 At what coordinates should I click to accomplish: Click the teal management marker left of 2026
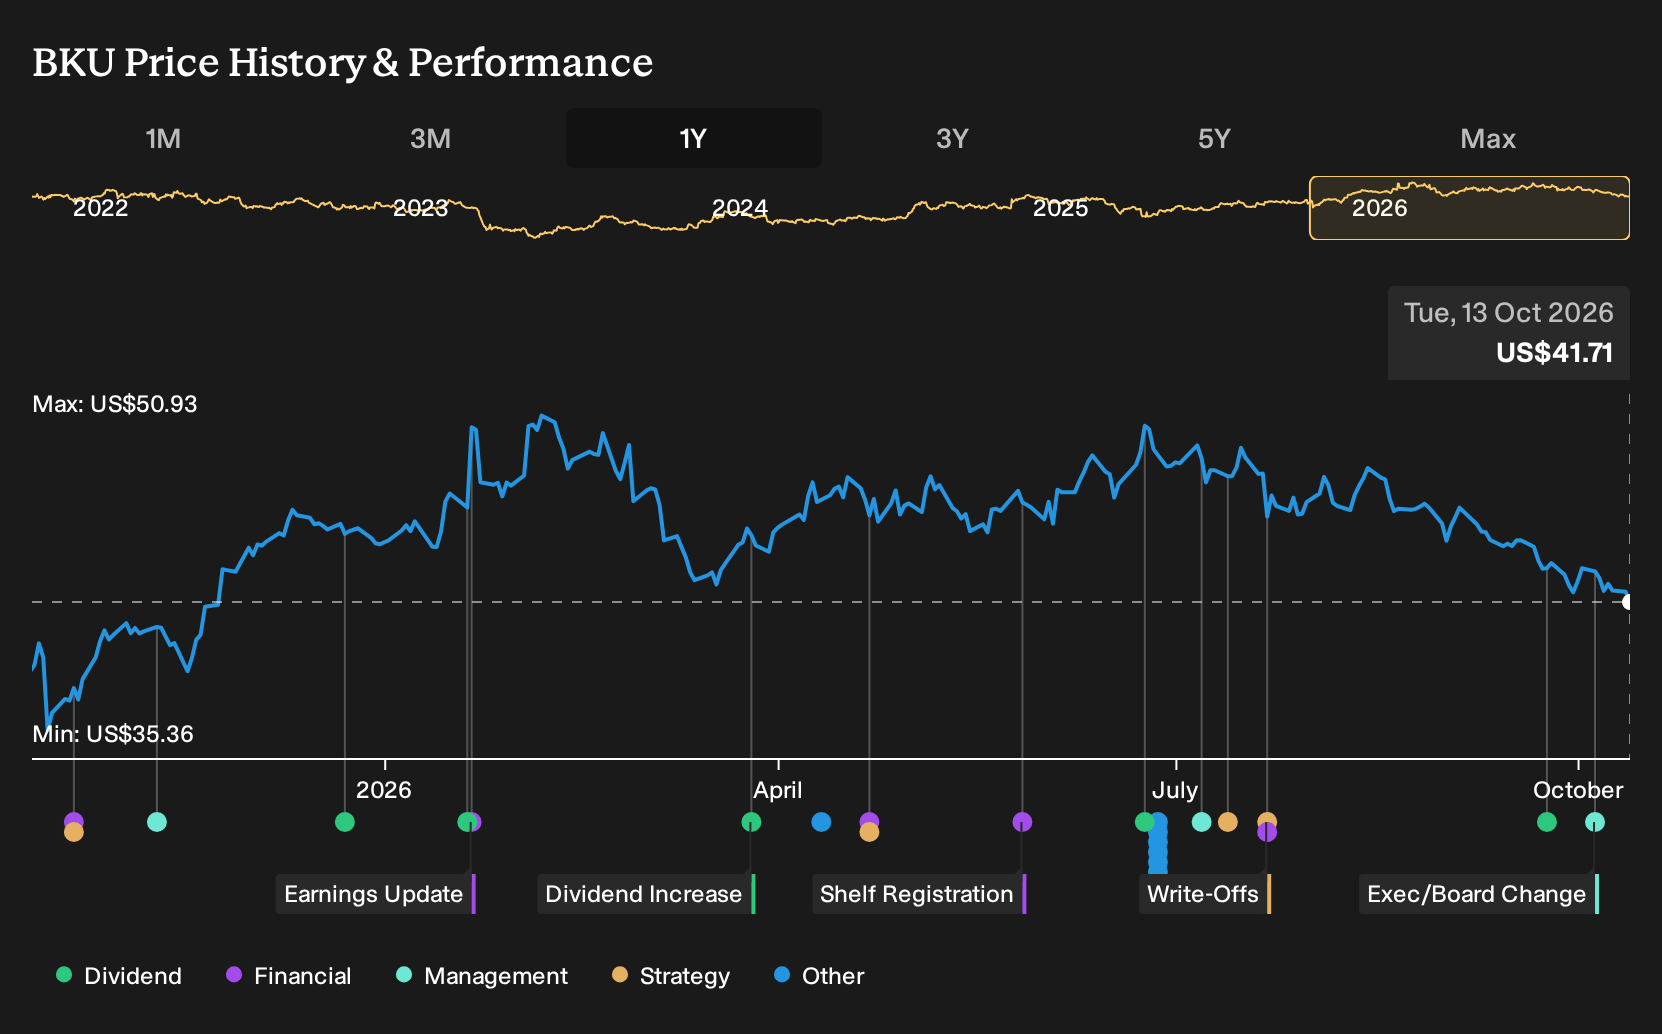[157, 822]
